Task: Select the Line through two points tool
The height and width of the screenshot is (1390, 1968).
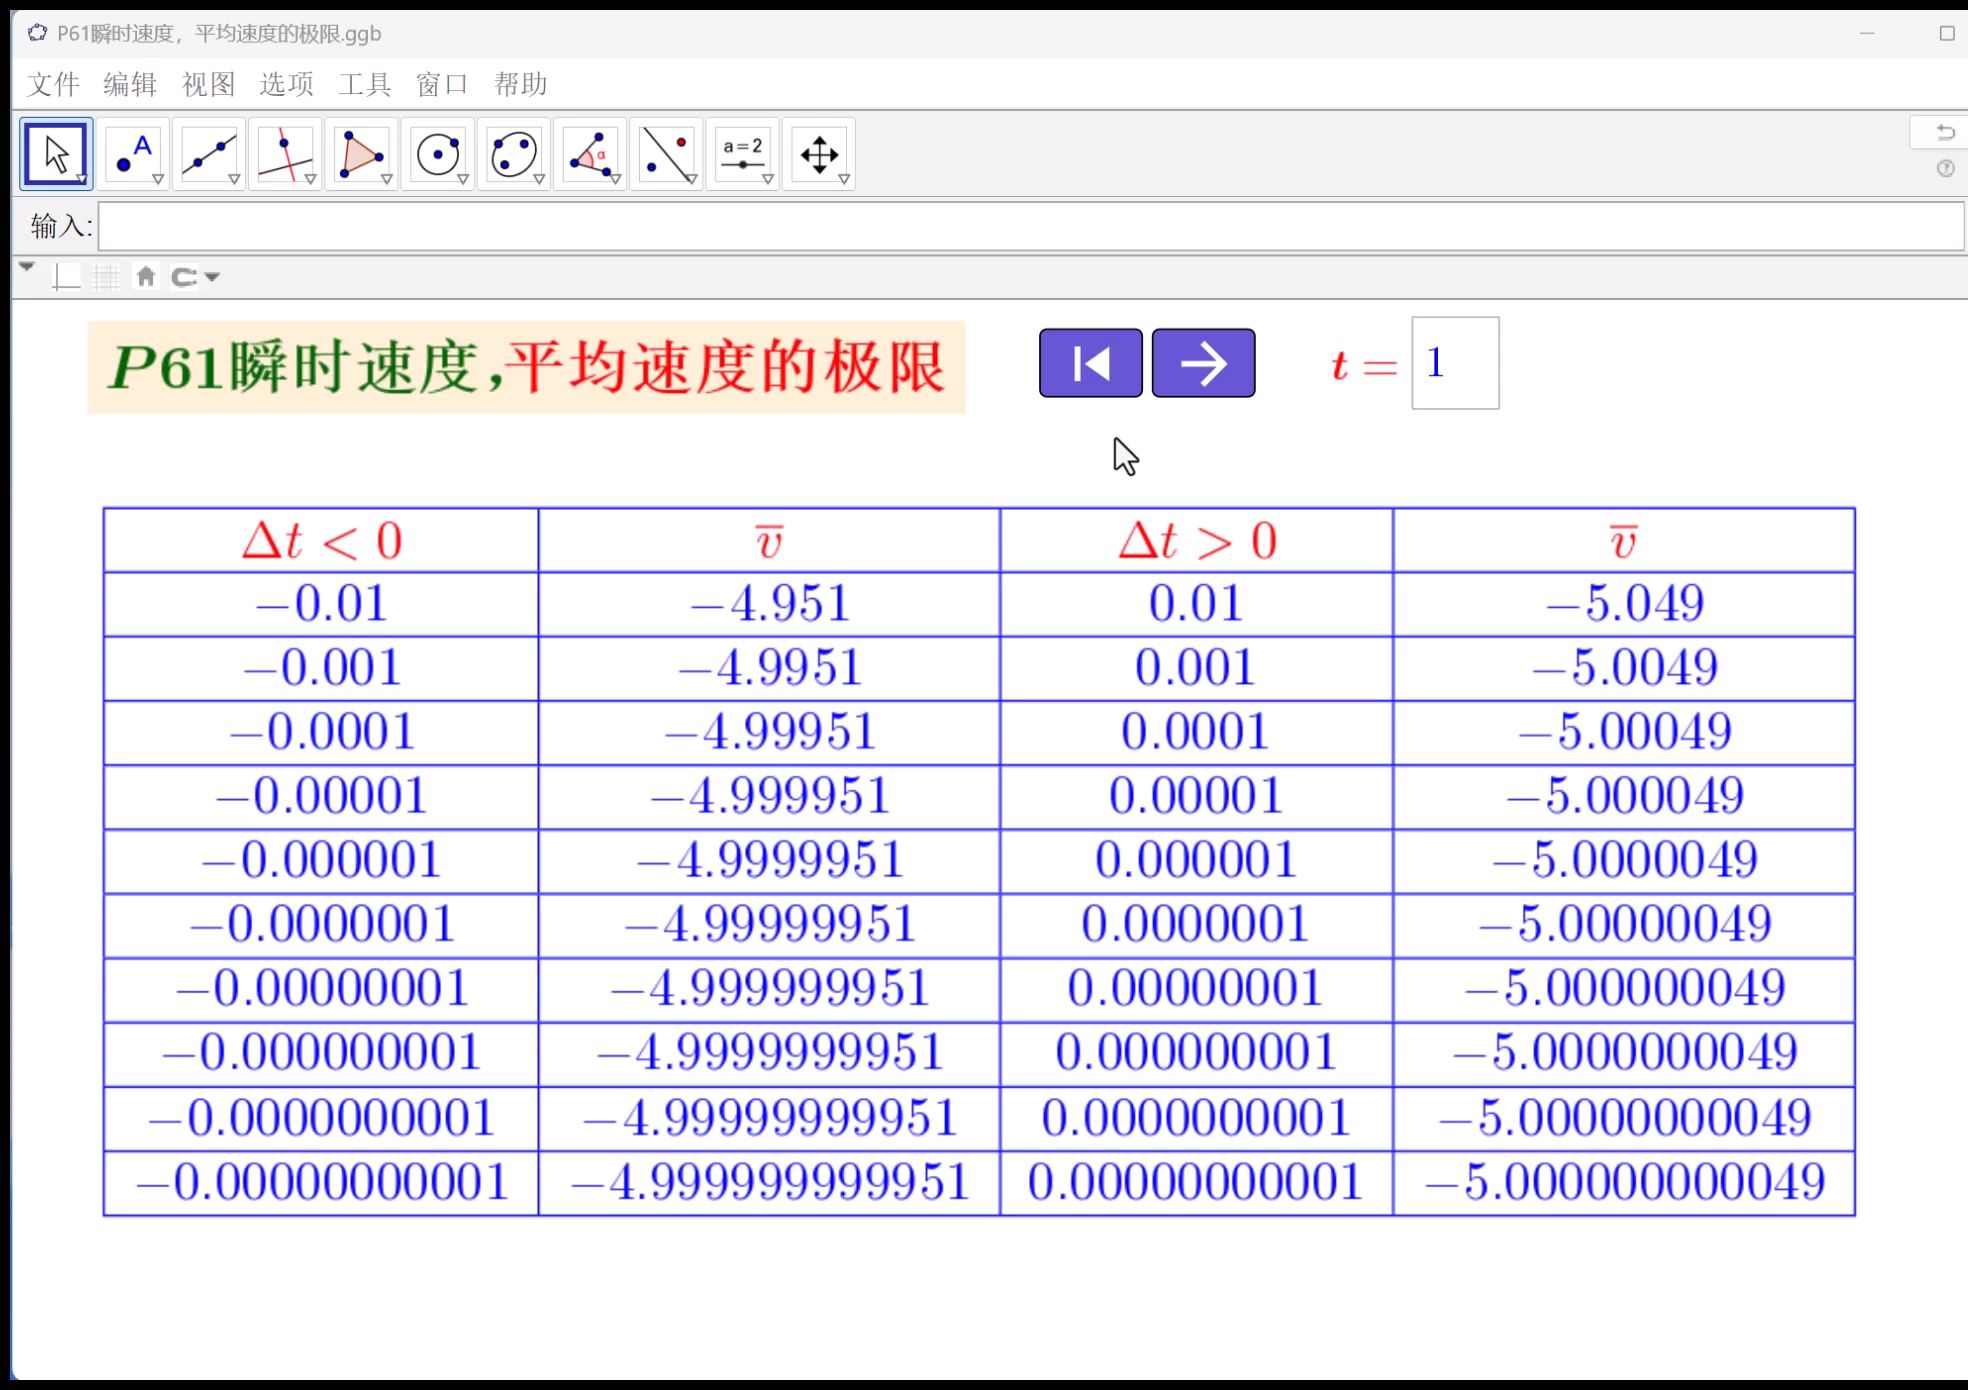Action: tap(209, 154)
